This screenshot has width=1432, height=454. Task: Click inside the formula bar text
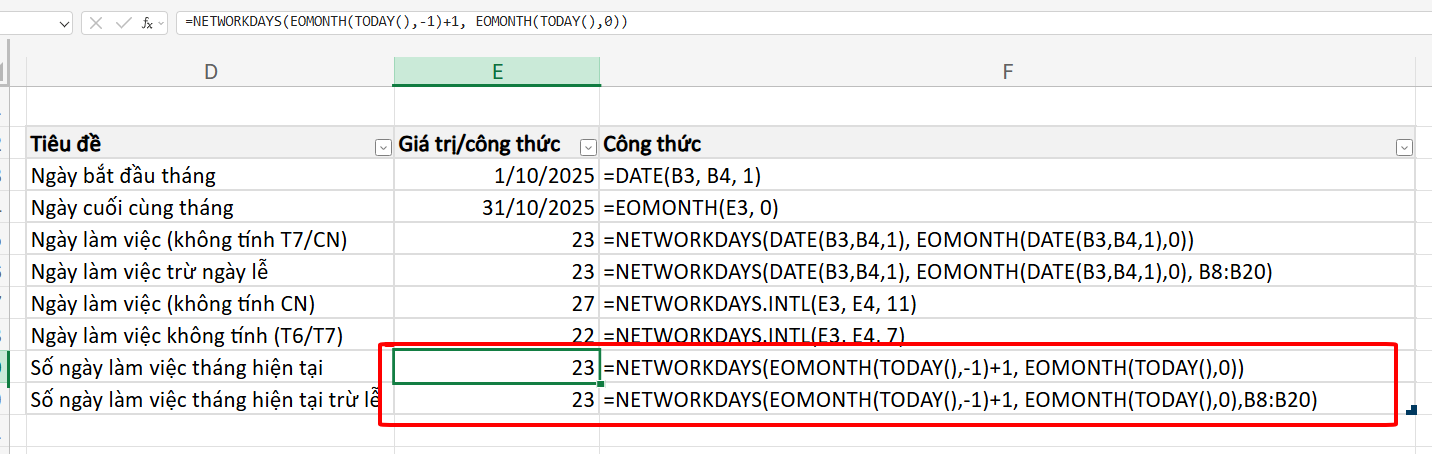tap(800, 22)
